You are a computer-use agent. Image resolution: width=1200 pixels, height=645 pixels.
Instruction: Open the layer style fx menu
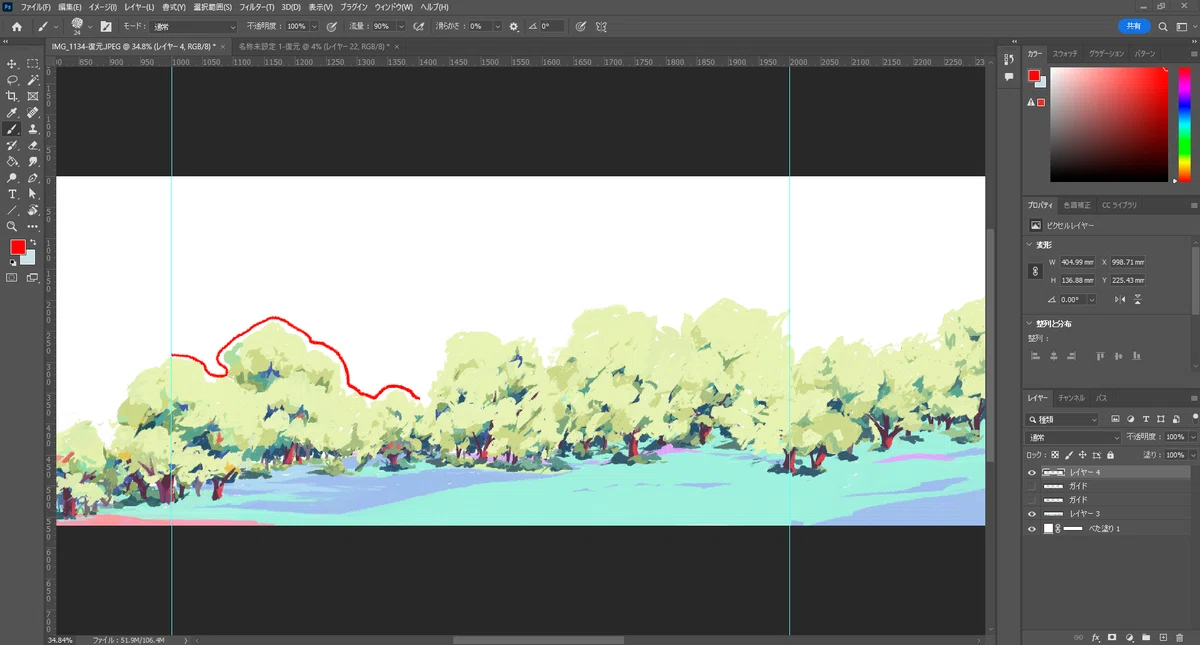click(1096, 636)
